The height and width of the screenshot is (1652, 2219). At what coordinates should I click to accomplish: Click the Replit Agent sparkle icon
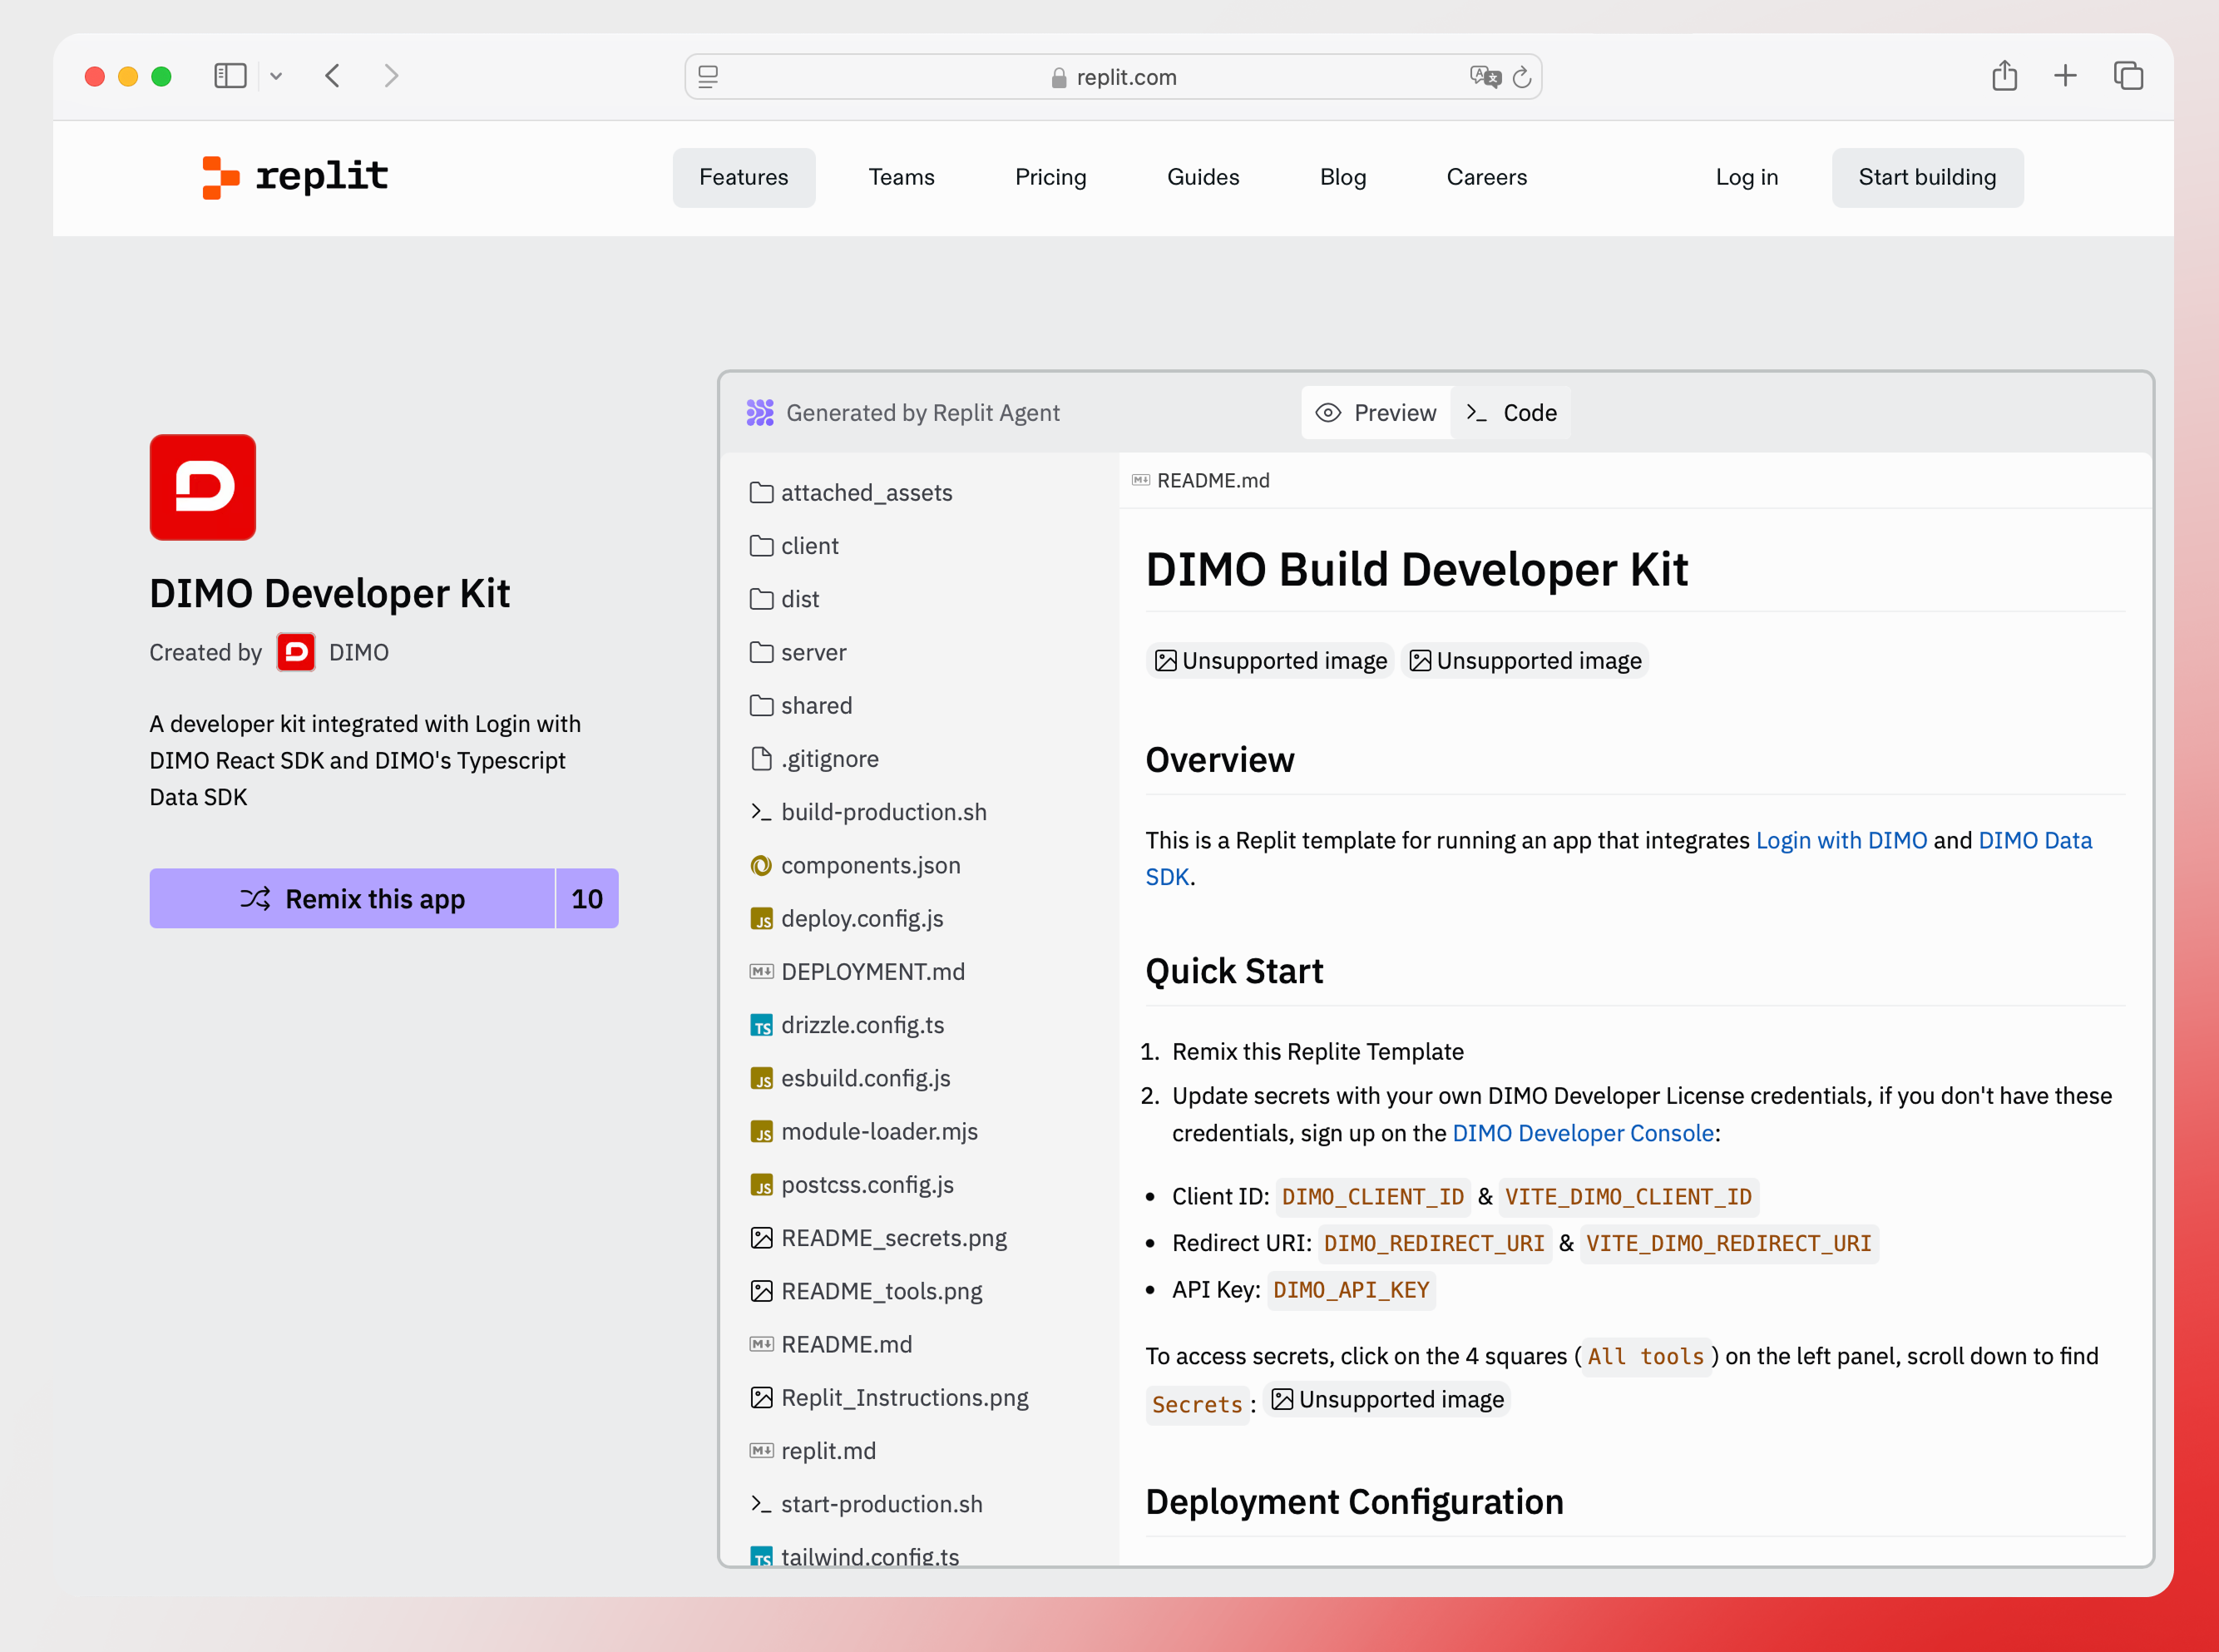[760, 412]
